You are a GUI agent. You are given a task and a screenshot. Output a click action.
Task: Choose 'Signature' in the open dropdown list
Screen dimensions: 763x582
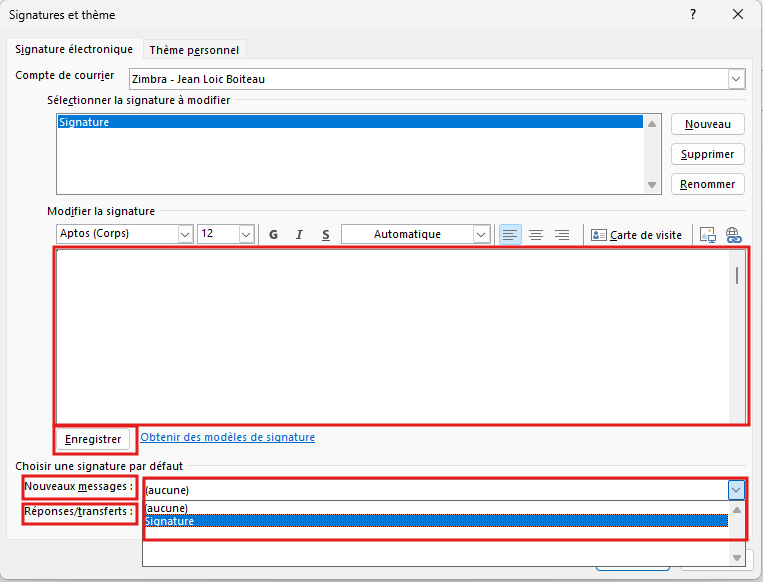click(435, 521)
